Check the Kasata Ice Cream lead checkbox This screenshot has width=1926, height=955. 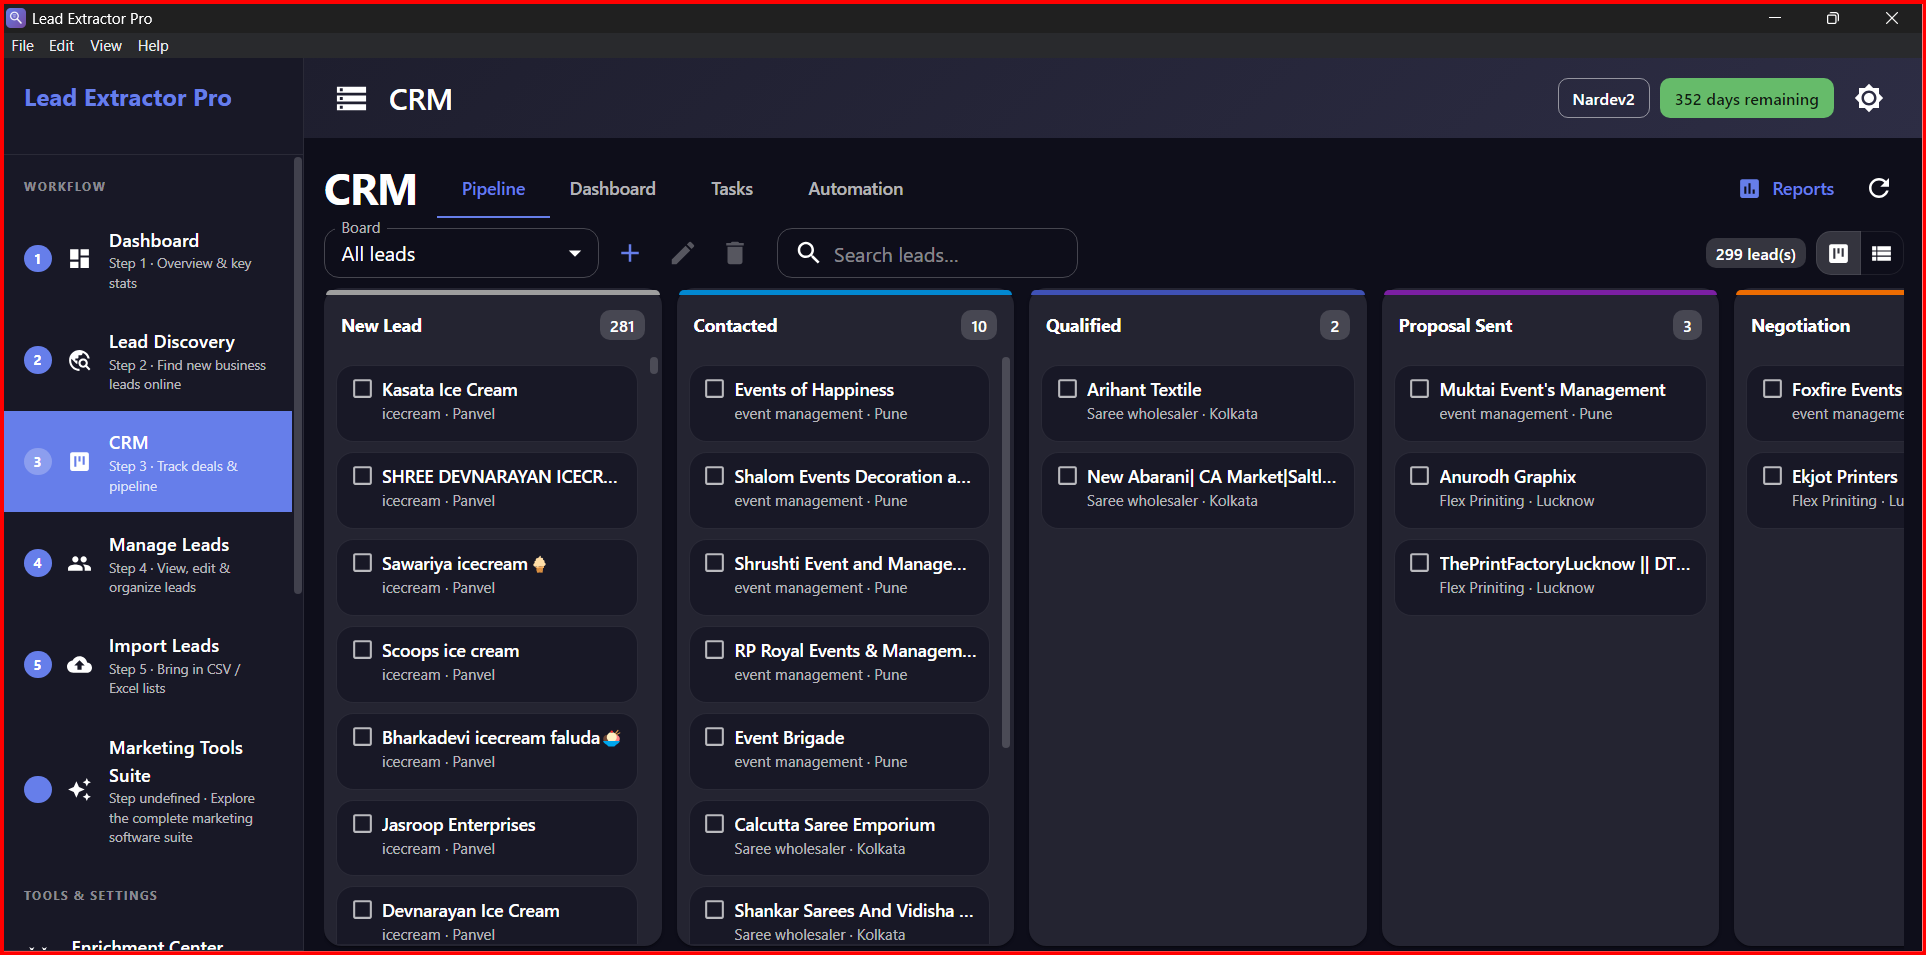click(x=362, y=389)
